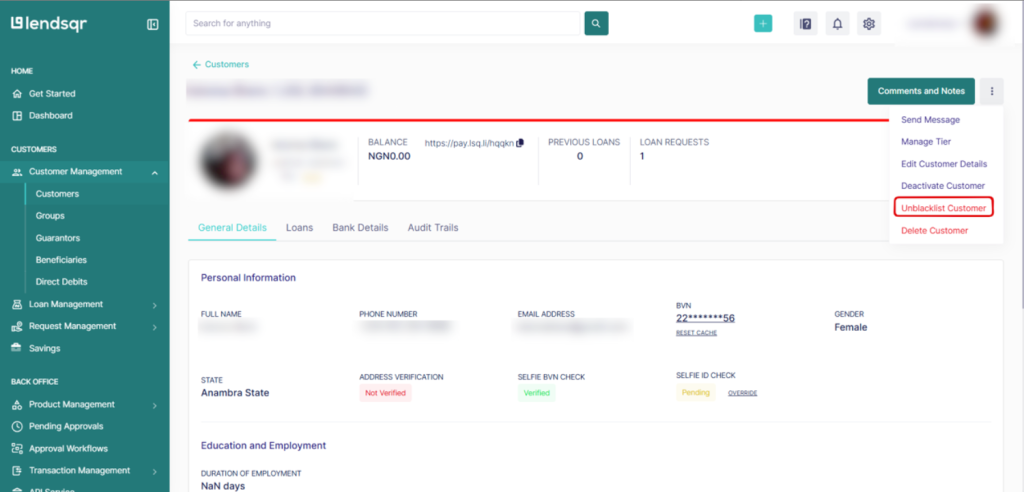
Task: Collapse Customer Management chevron
Action: 155,172
